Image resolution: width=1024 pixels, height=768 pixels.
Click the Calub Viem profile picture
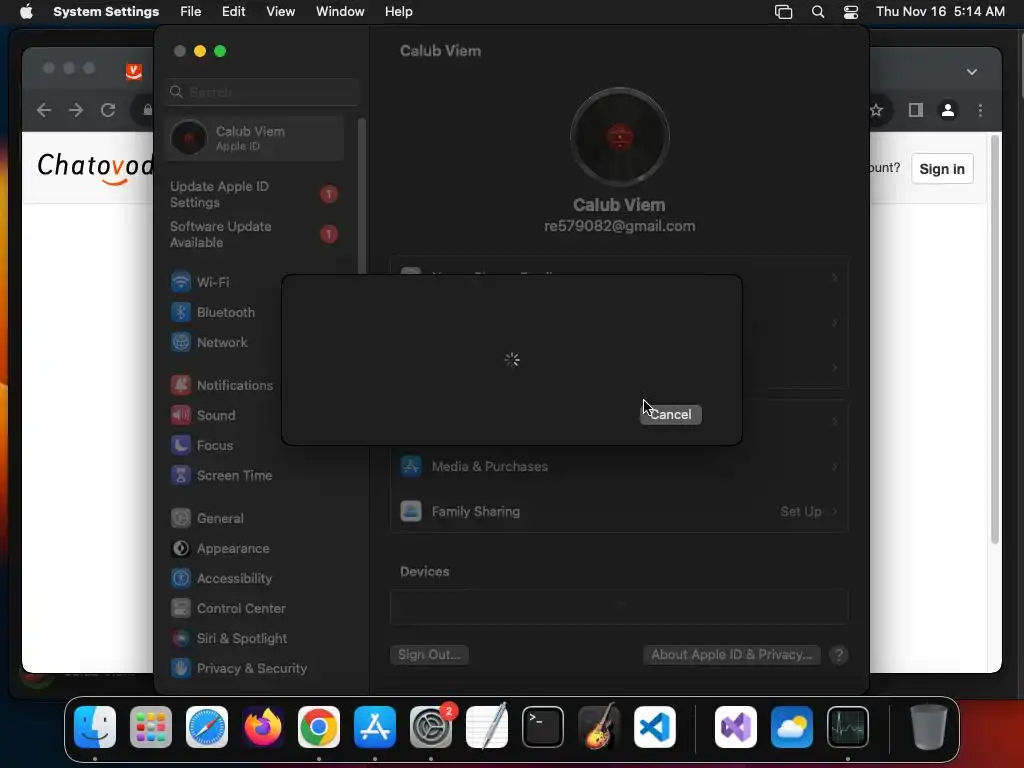(620, 137)
